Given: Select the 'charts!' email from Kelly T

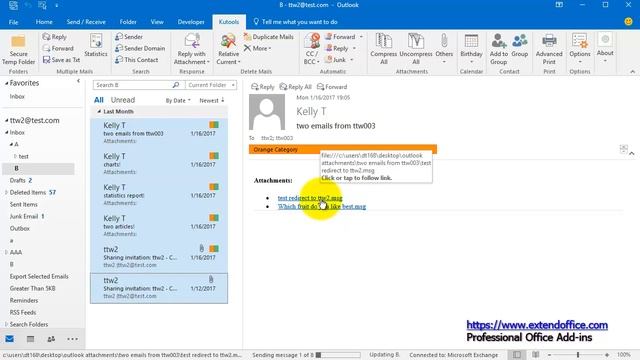Looking at the screenshot, I should click(159, 164).
